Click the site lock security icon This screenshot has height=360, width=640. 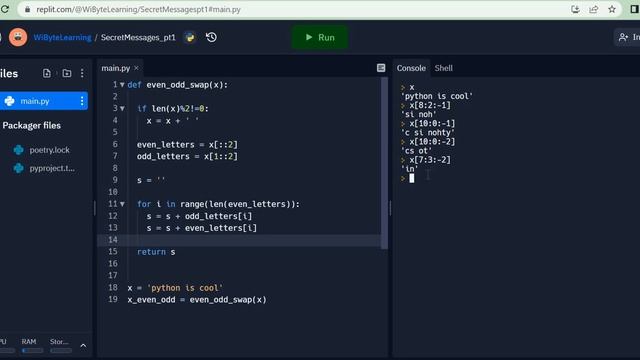click(x=27, y=9)
